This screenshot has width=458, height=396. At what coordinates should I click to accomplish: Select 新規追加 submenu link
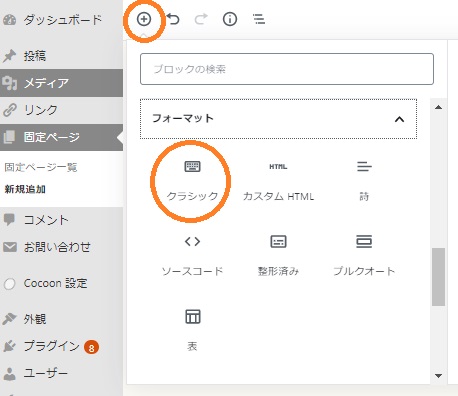point(25,189)
